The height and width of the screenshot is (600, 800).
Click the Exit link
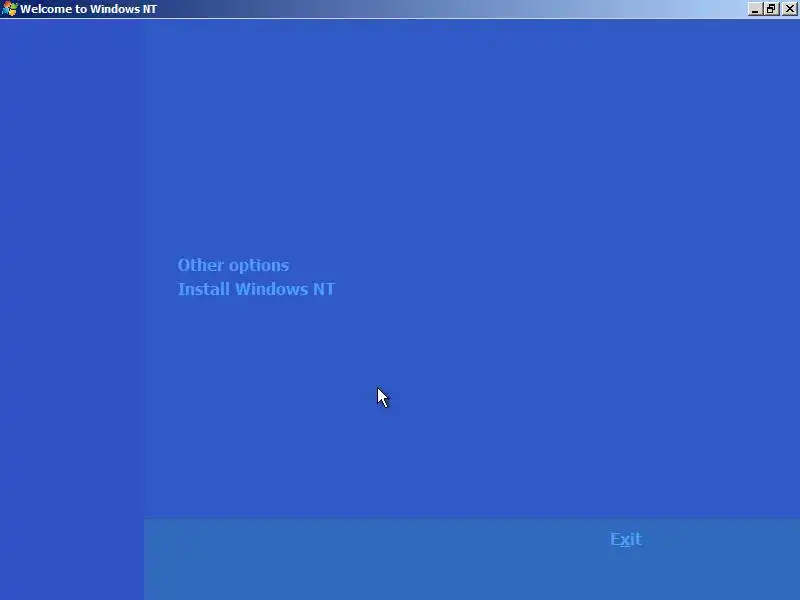(x=626, y=539)
